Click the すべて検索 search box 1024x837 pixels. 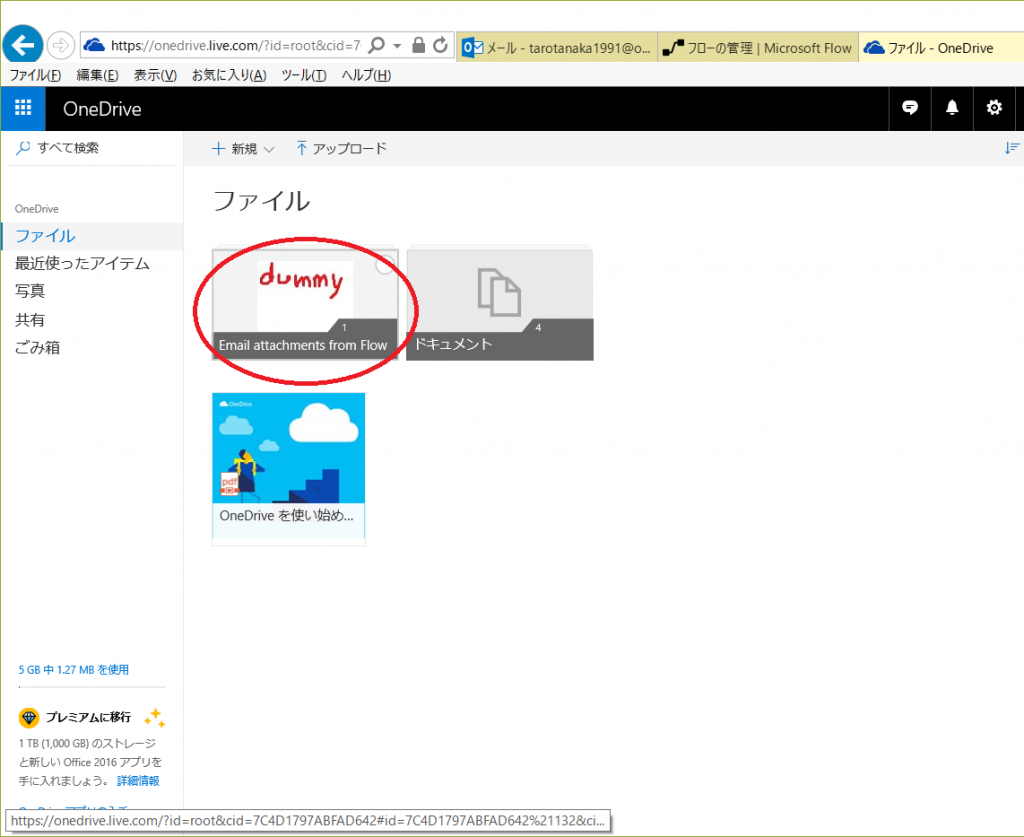[92, 148]
